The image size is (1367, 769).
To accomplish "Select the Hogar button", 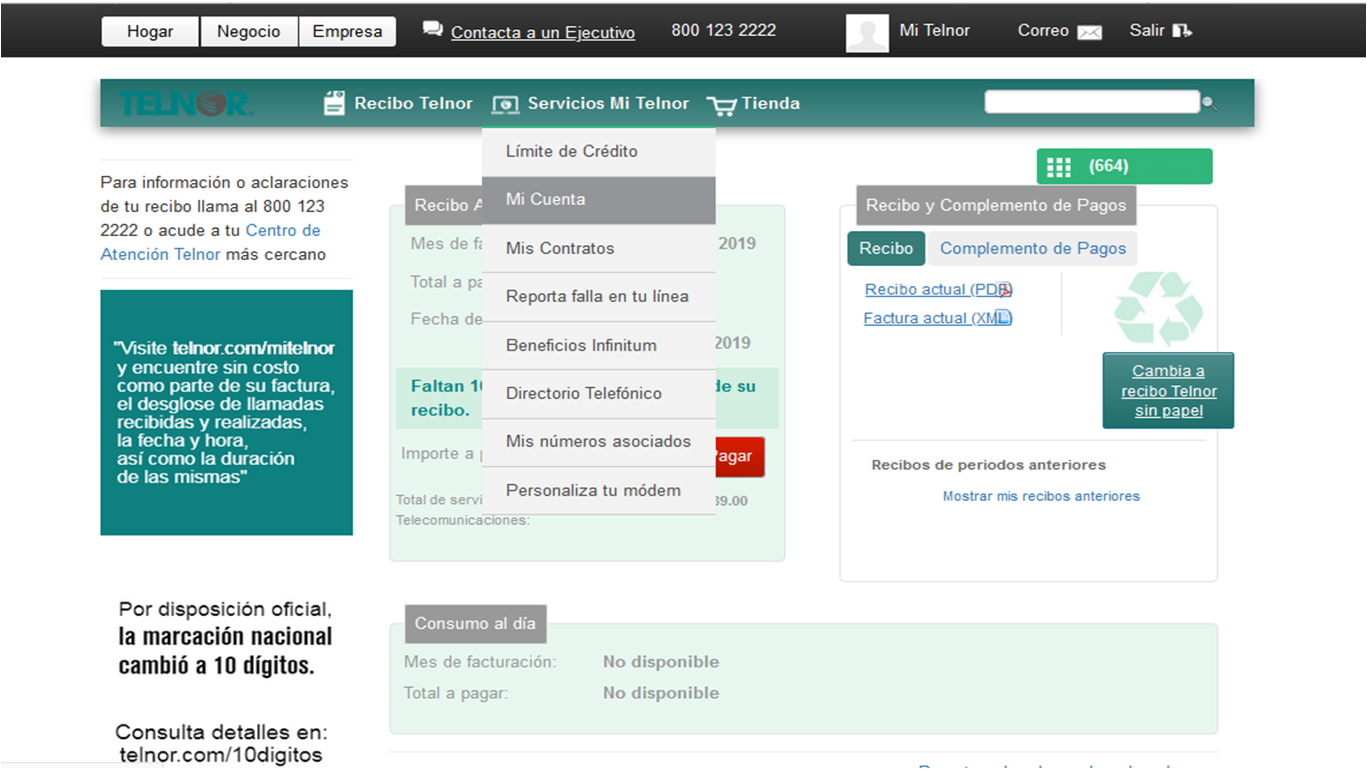I will pyautogui.click(x=150, y=32).
